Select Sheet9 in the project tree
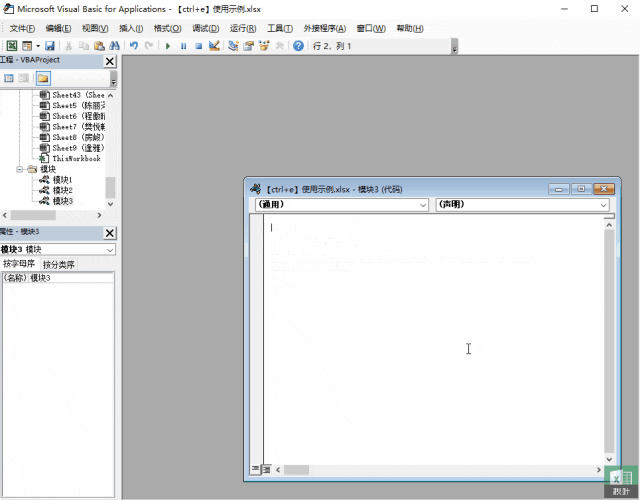Viewport: 640px width, 500px height. click(x=72, y=148)
